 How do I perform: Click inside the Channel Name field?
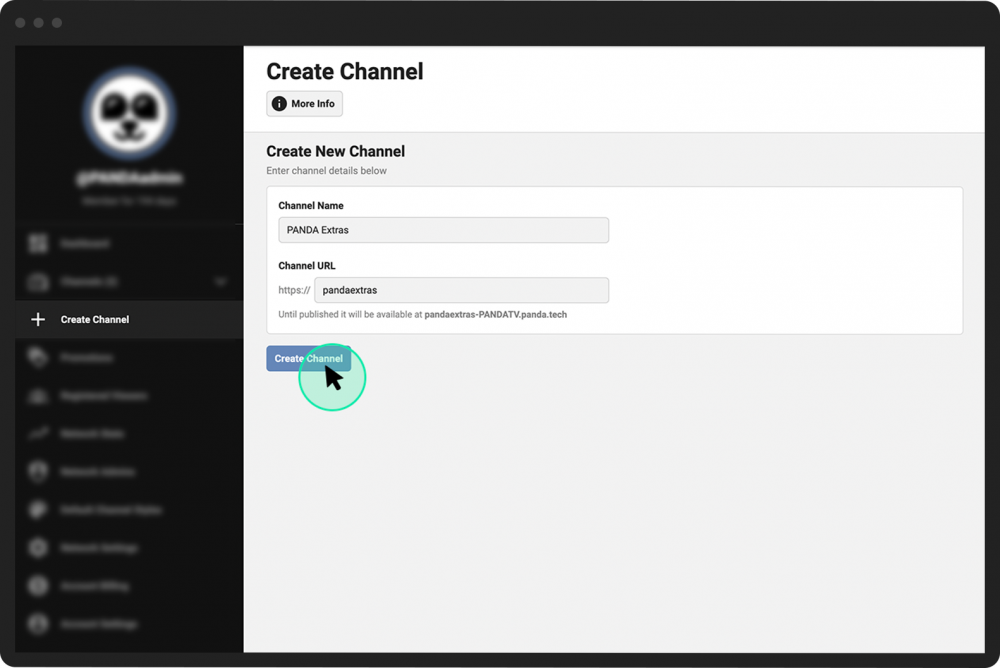(443, 230)
